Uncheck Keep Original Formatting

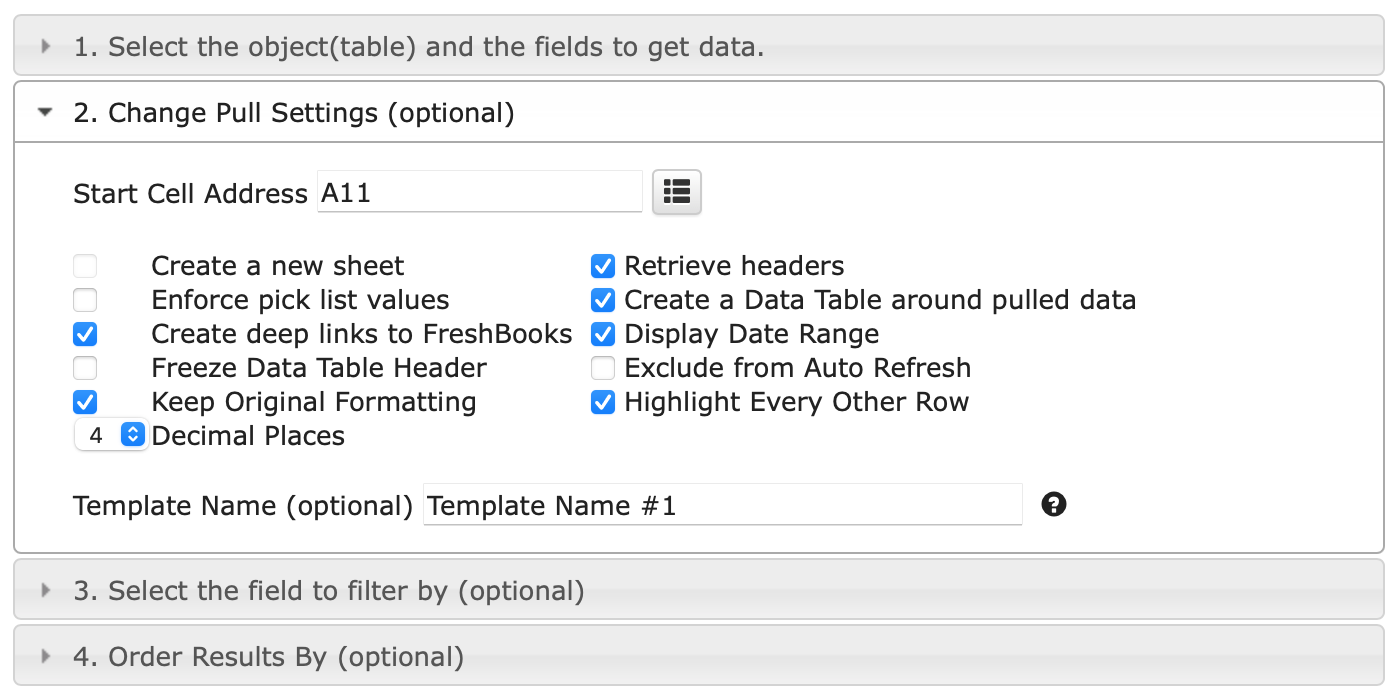click(x=85, y=402)
